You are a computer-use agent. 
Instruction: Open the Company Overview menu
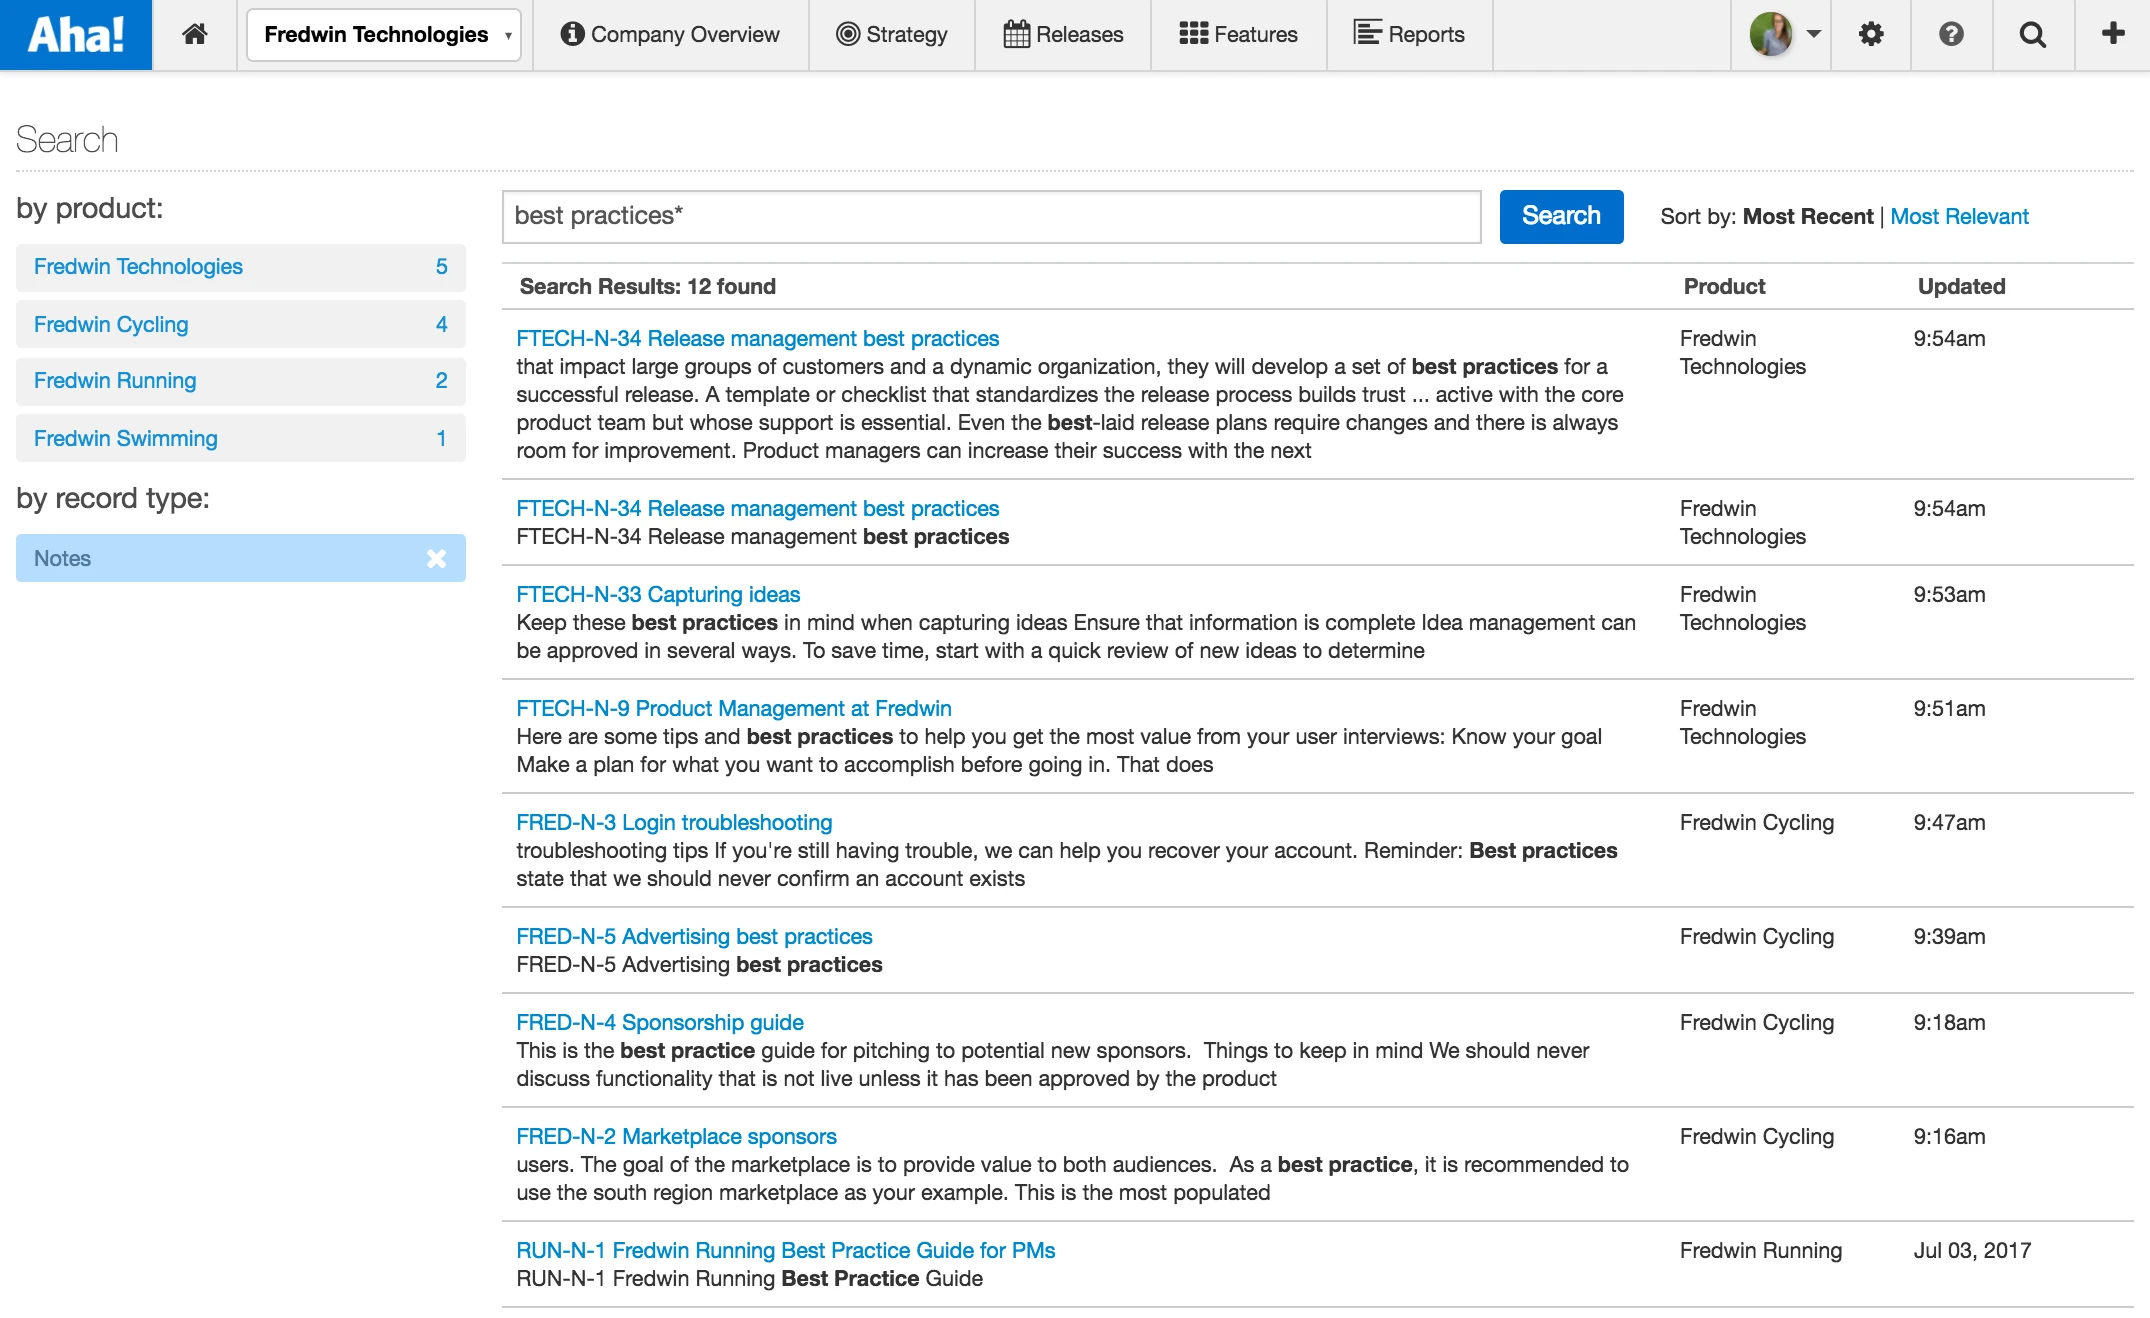[670, 35]
